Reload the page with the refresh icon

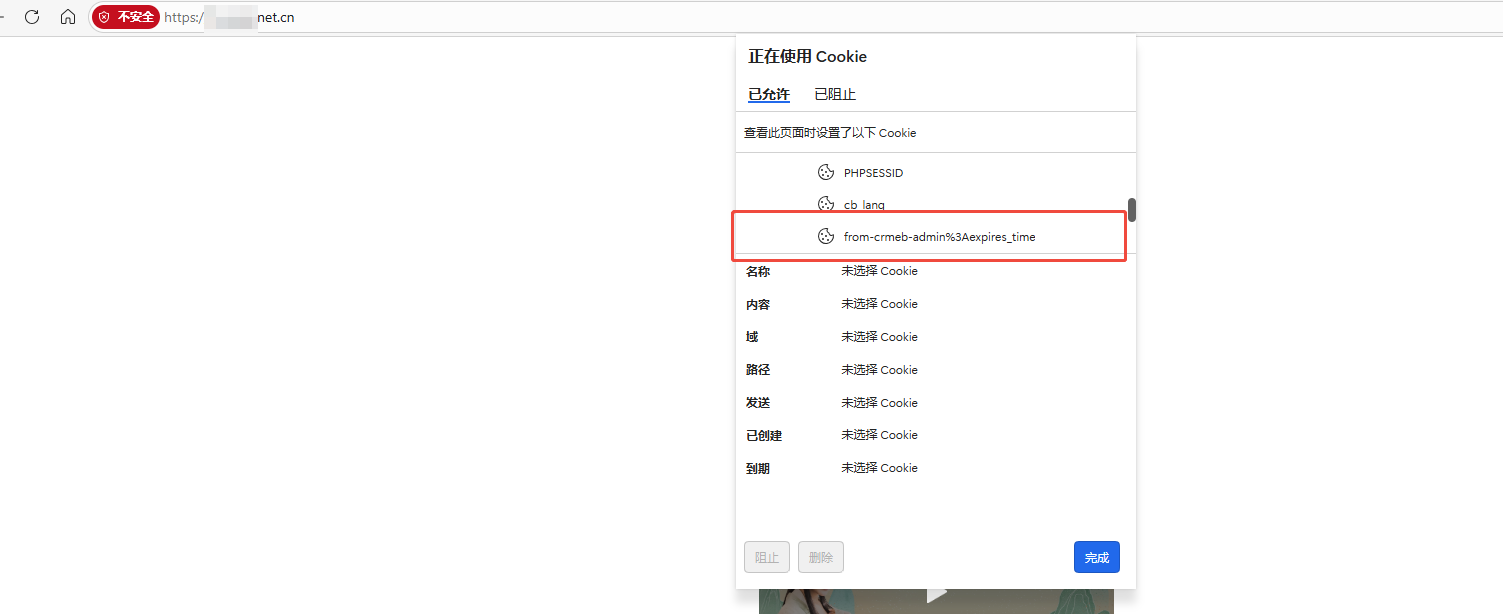[32, 17]
